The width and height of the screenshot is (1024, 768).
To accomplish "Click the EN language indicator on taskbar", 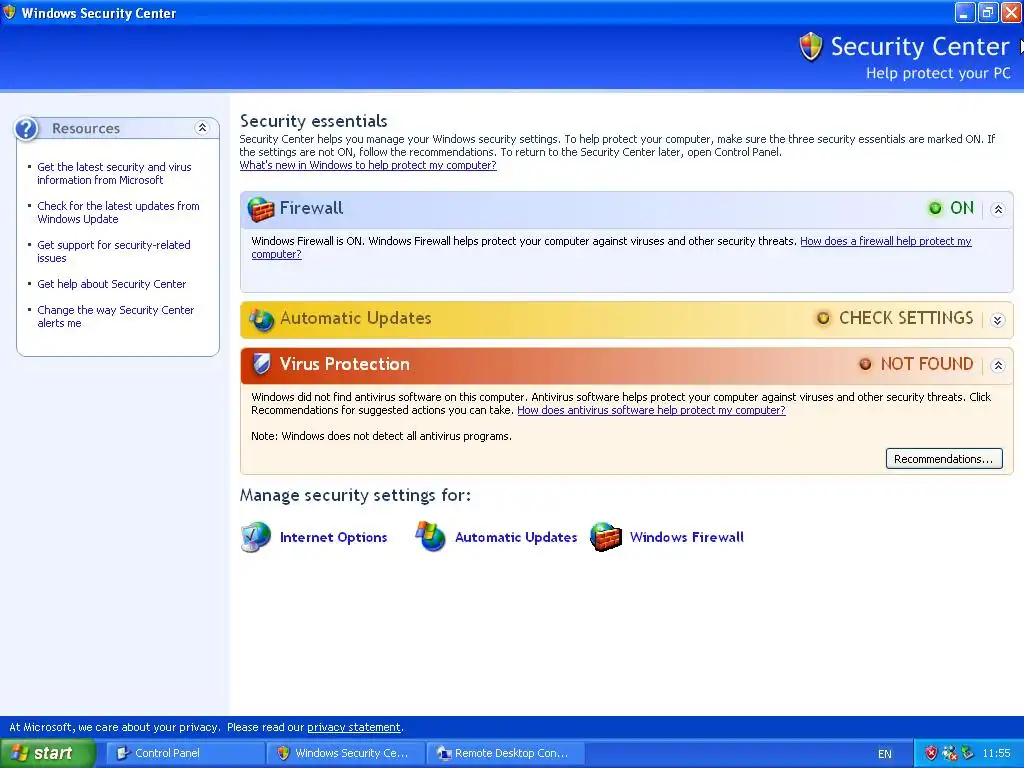I will (884, 754).
